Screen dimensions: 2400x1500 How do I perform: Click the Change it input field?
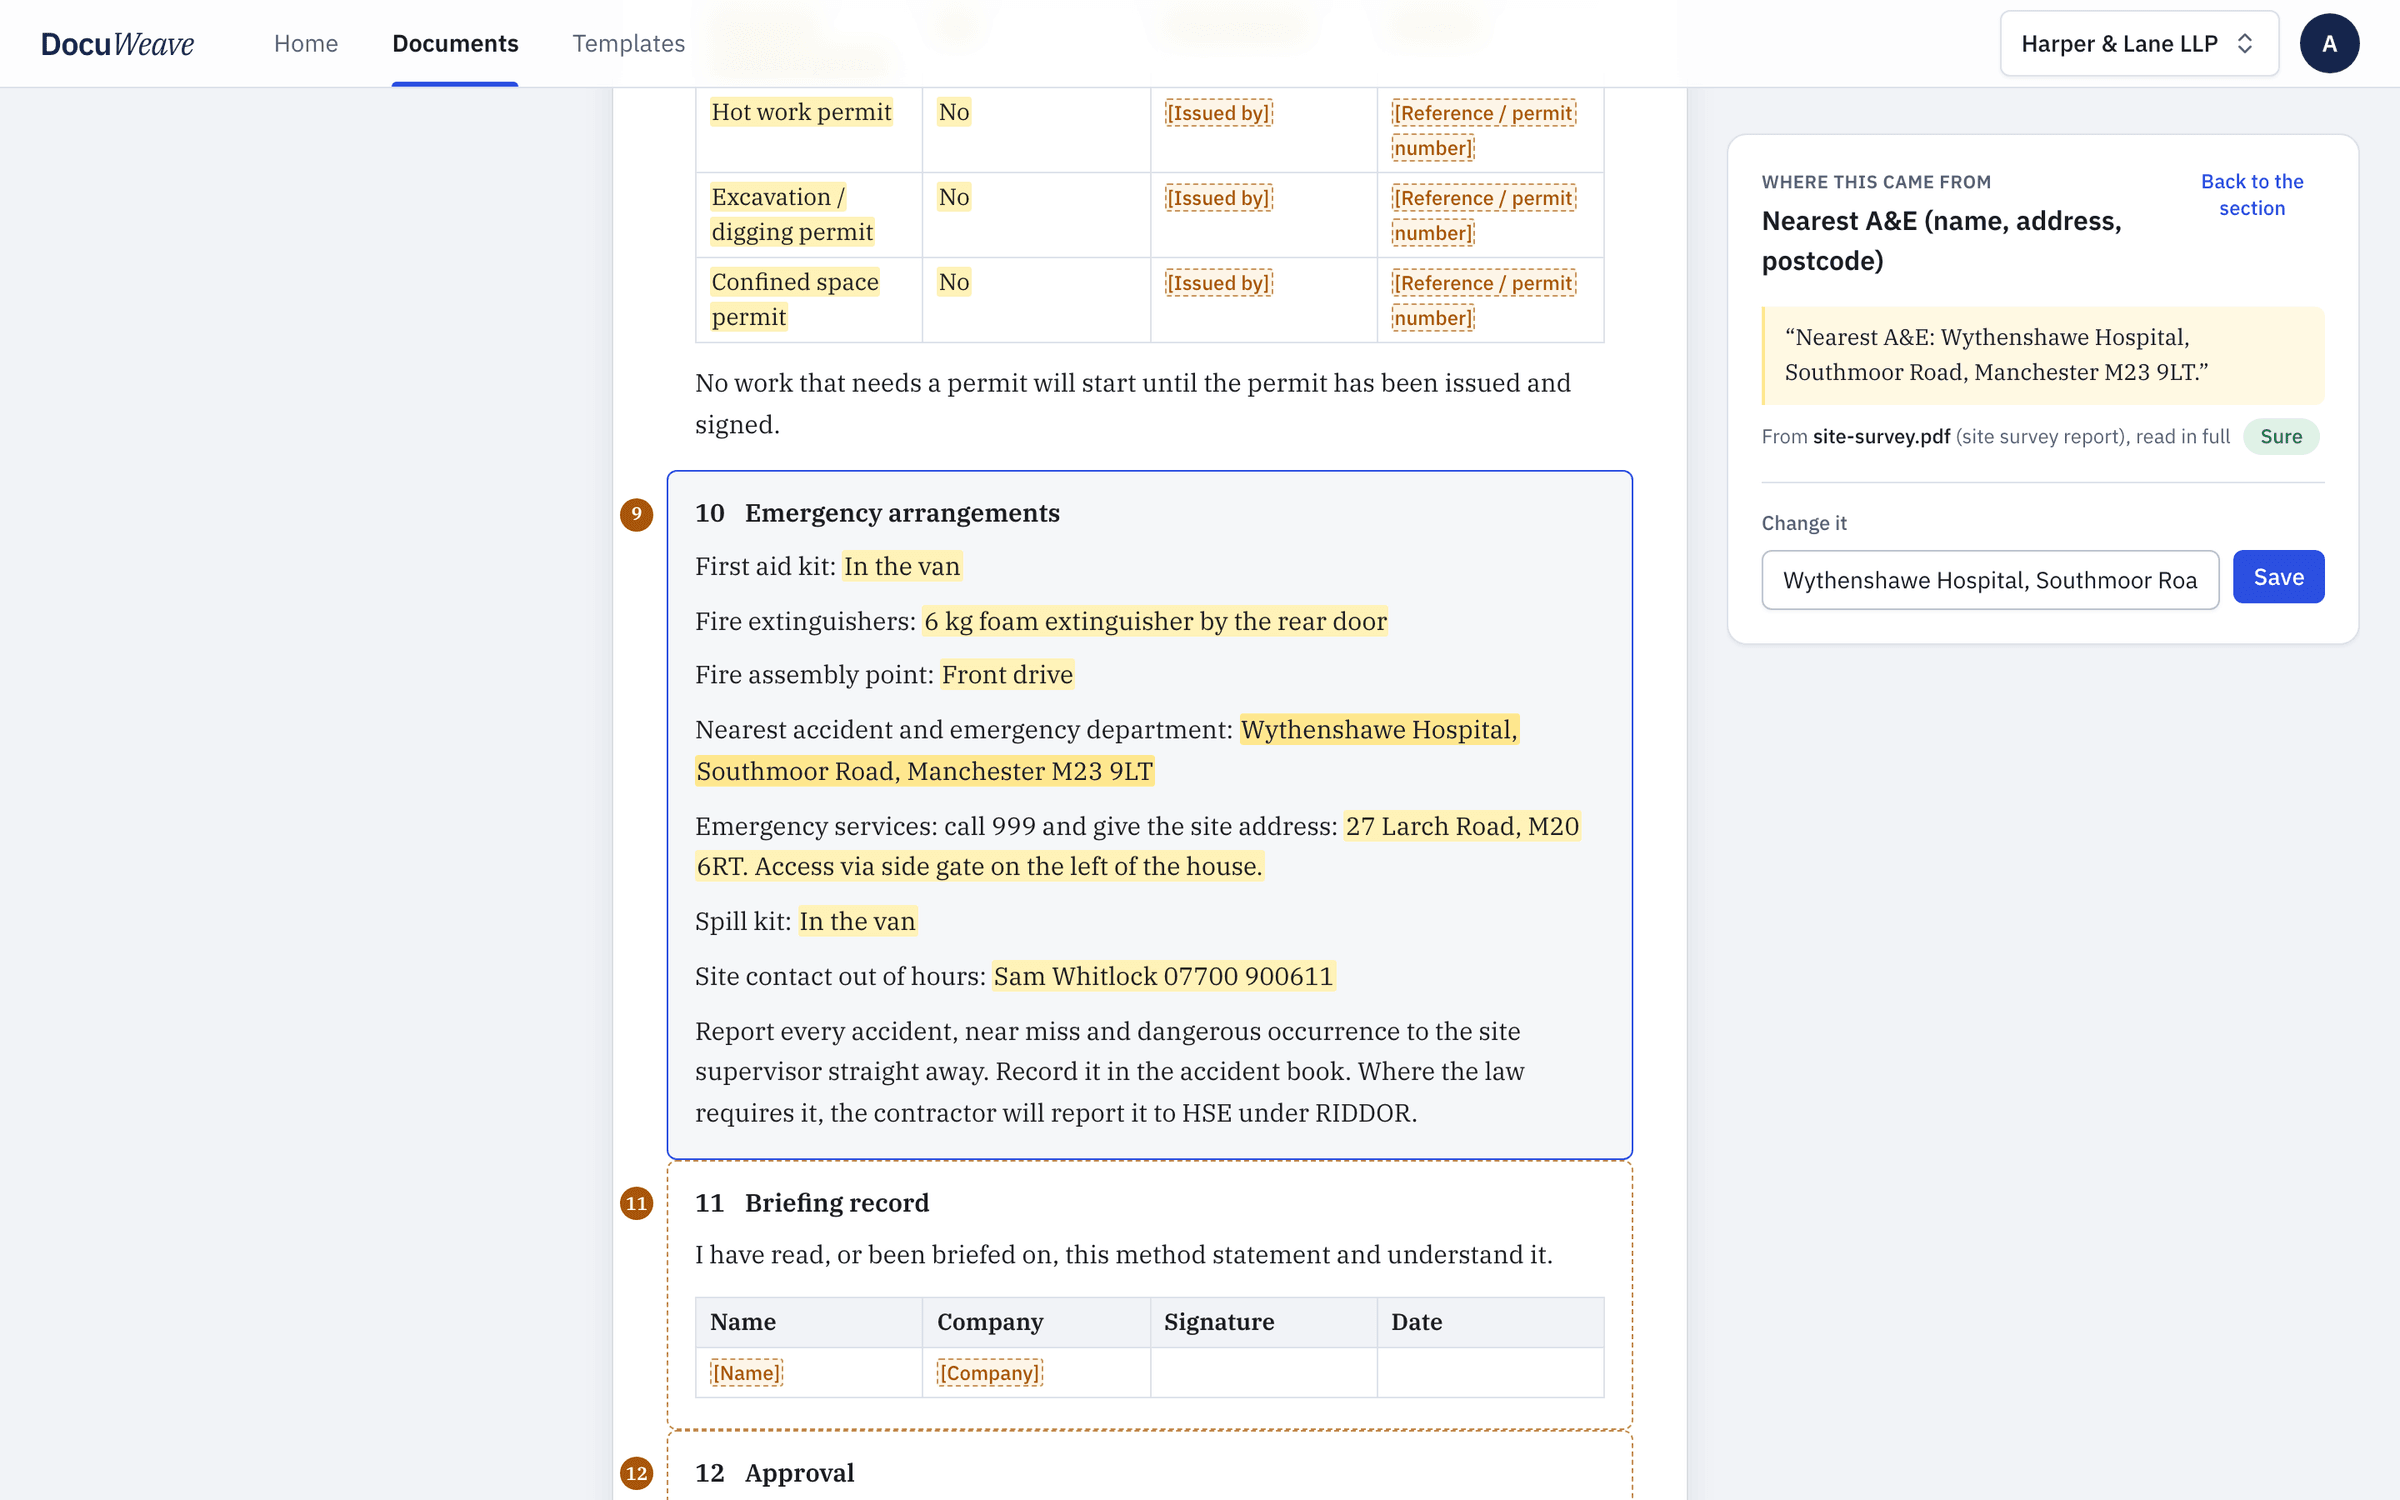click(1990, 580)
